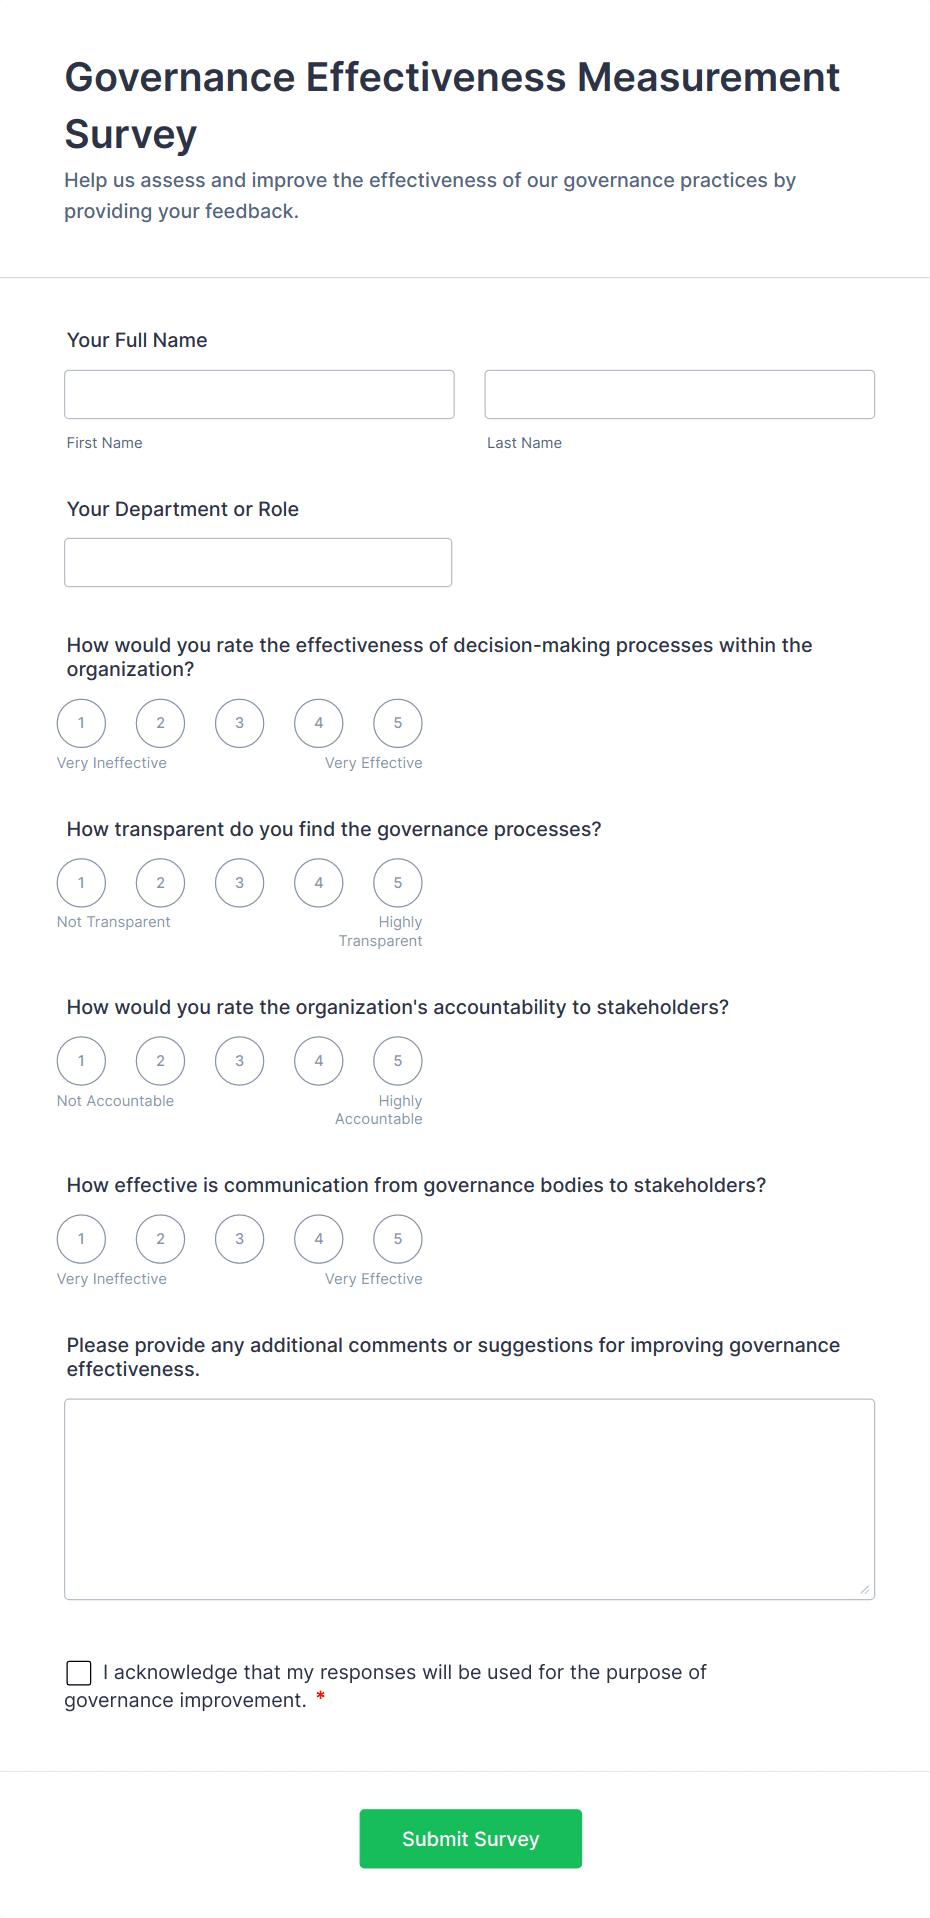Screen dimensions: 930x1918
Task: Focus the Department or Role field
Action: click(258, 562)
